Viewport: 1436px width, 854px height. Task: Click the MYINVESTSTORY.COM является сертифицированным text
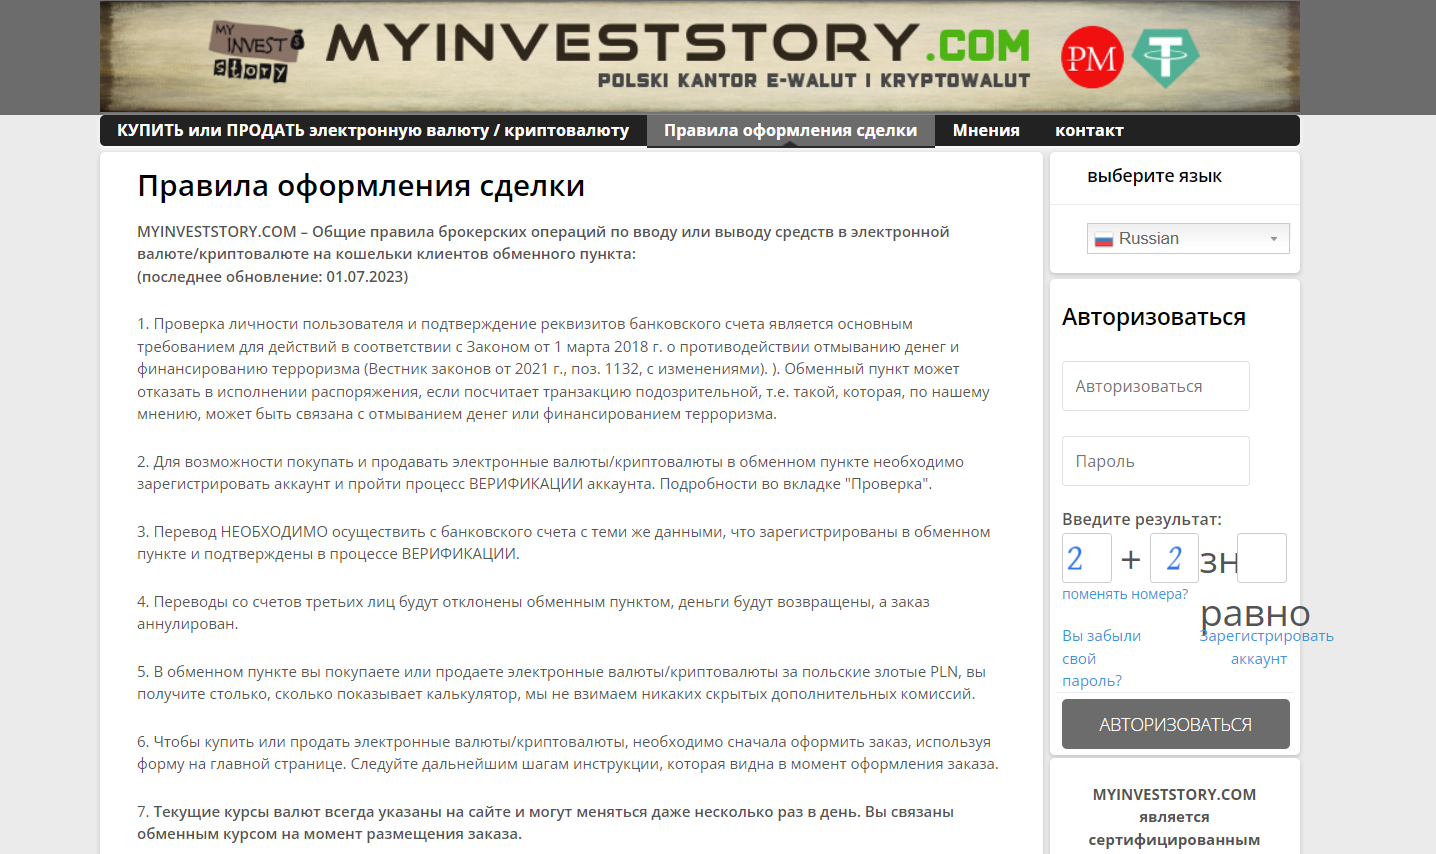coord(1174,817)
